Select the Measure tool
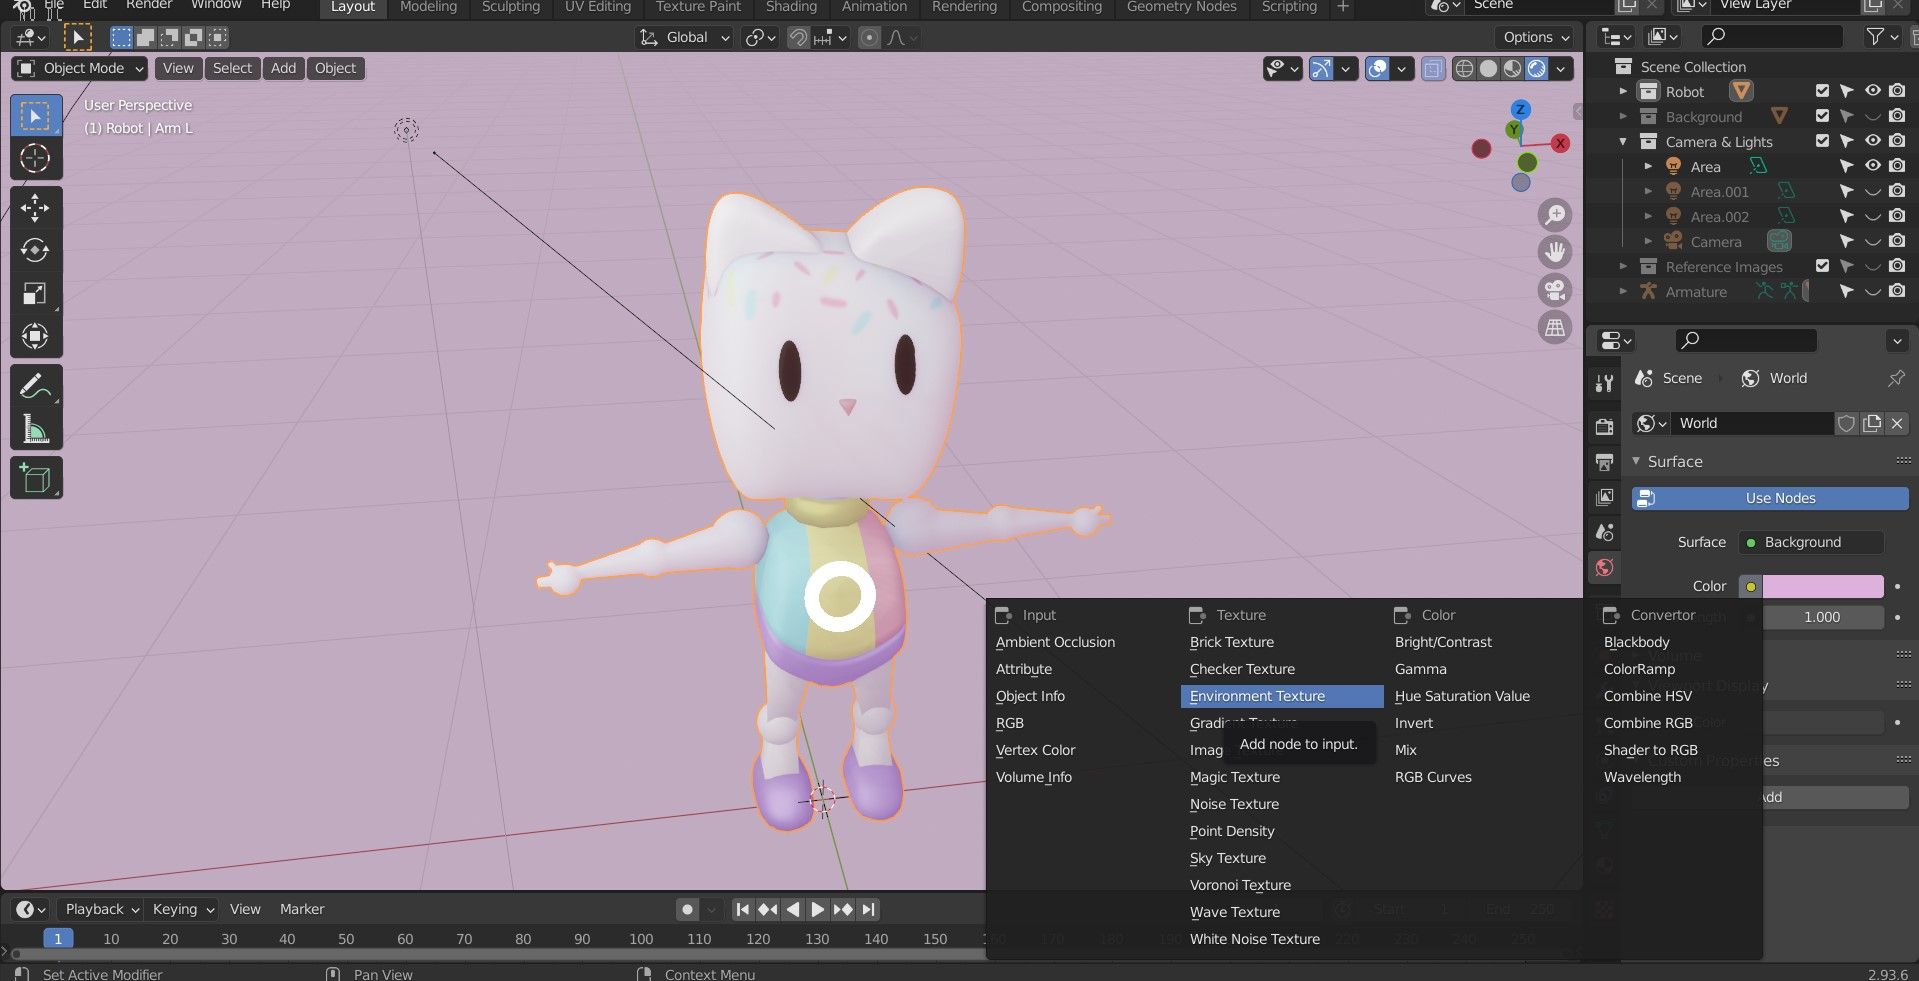Viewport: 1919px width, 981px height. pyautogui.click(x=35, y=429)
